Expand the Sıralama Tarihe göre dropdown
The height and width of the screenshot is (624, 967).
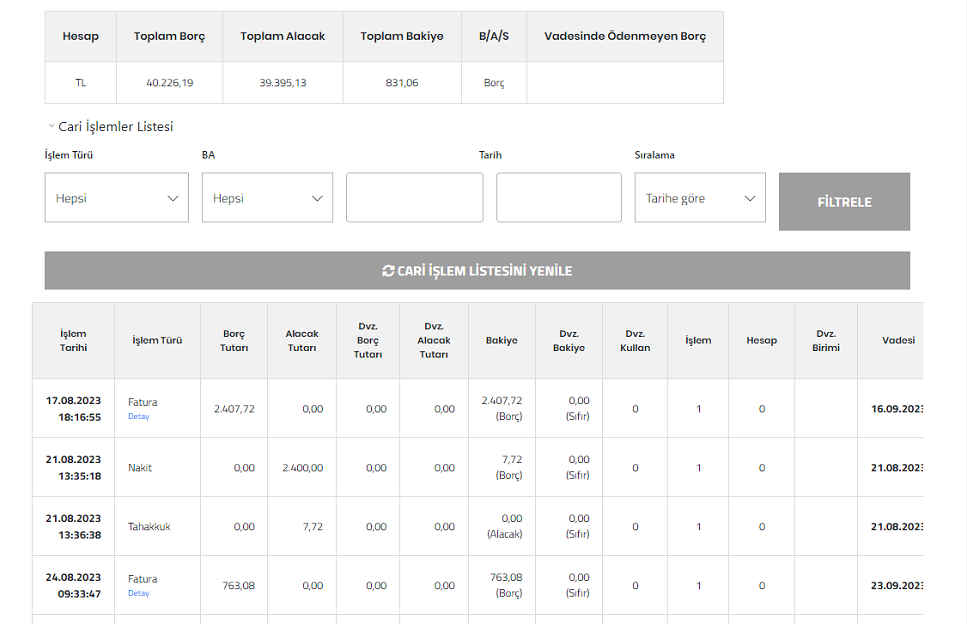tap(699, 198)
